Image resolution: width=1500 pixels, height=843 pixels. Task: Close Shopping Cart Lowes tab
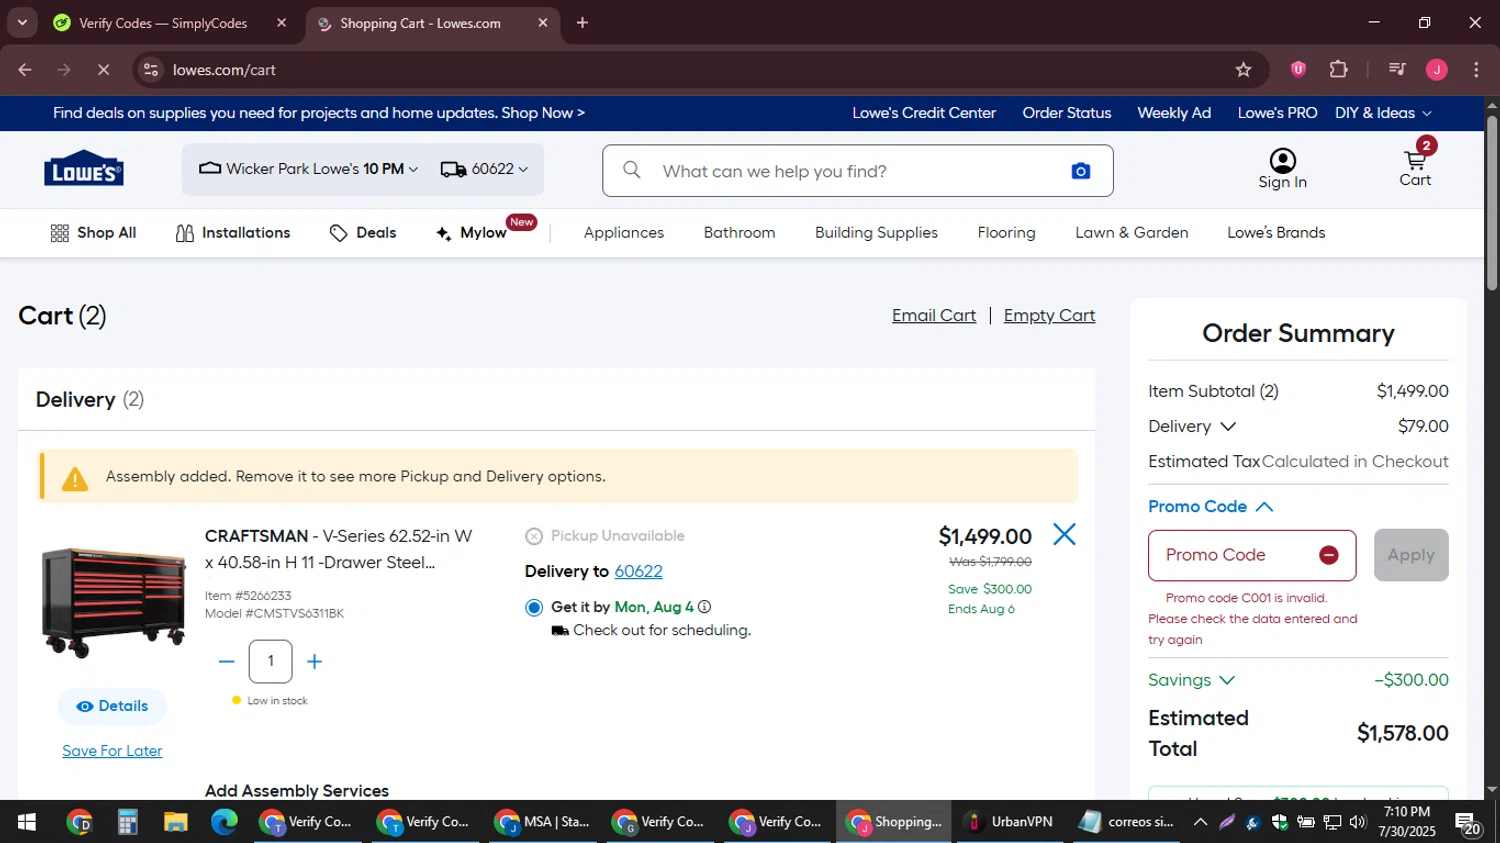coord(543,23)
